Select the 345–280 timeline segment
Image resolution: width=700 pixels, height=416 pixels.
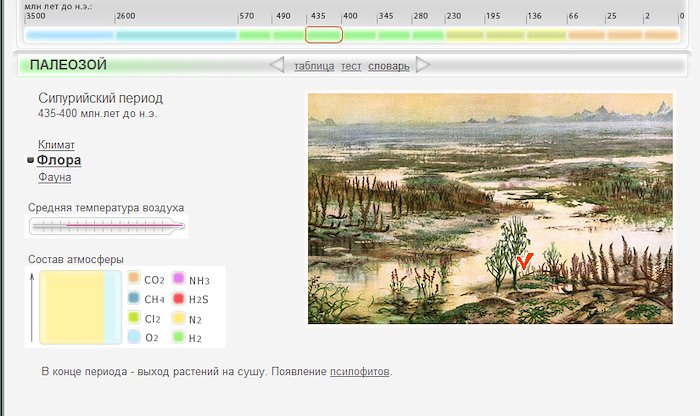tap(394, 35)
